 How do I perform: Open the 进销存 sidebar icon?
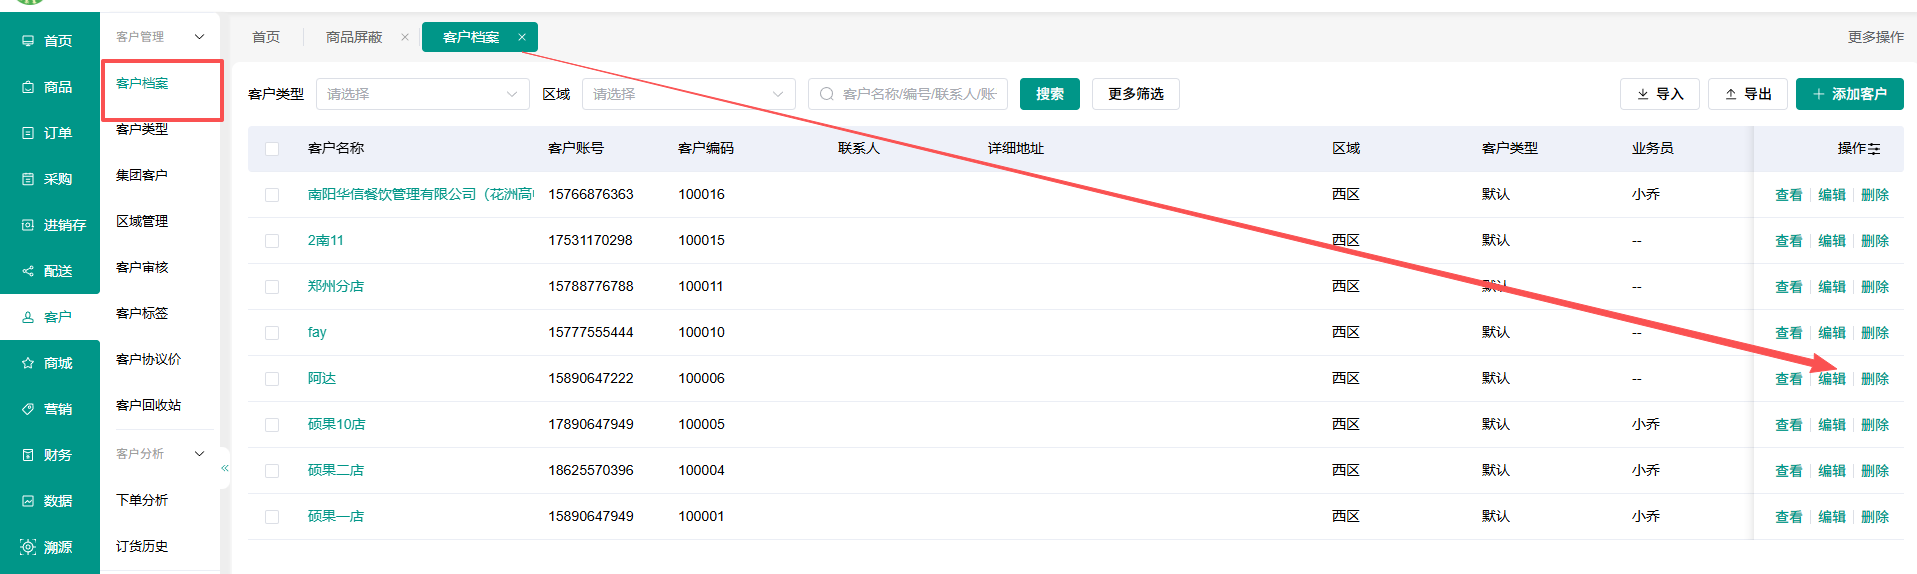[28, 225]
